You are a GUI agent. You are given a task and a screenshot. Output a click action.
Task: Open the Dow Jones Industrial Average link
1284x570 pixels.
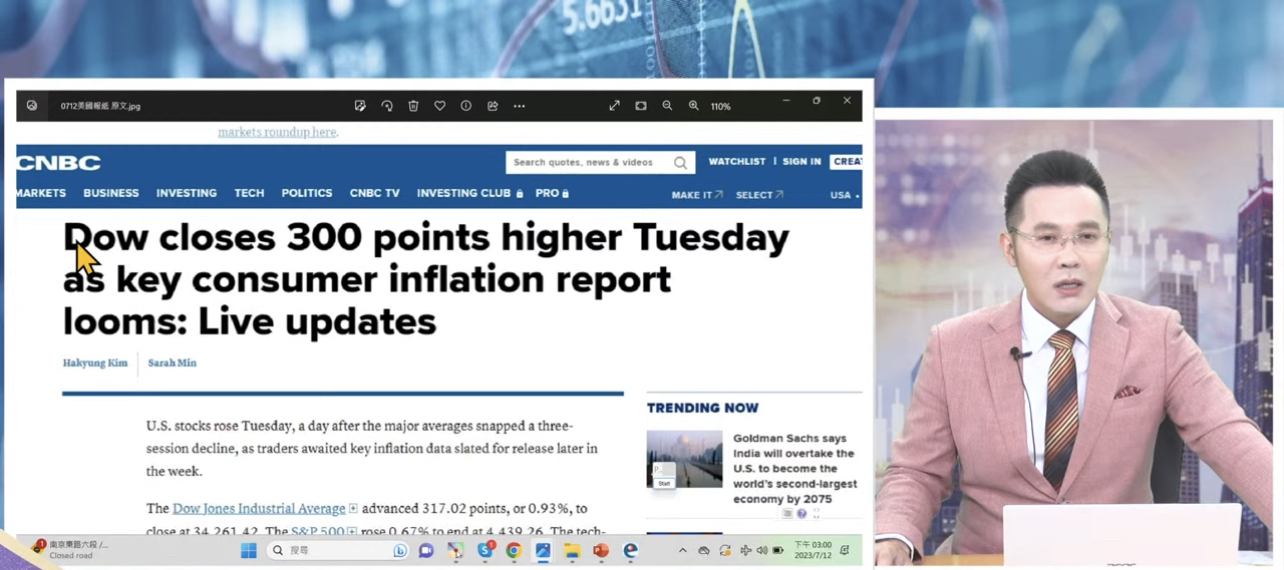(x=259, y=509)
